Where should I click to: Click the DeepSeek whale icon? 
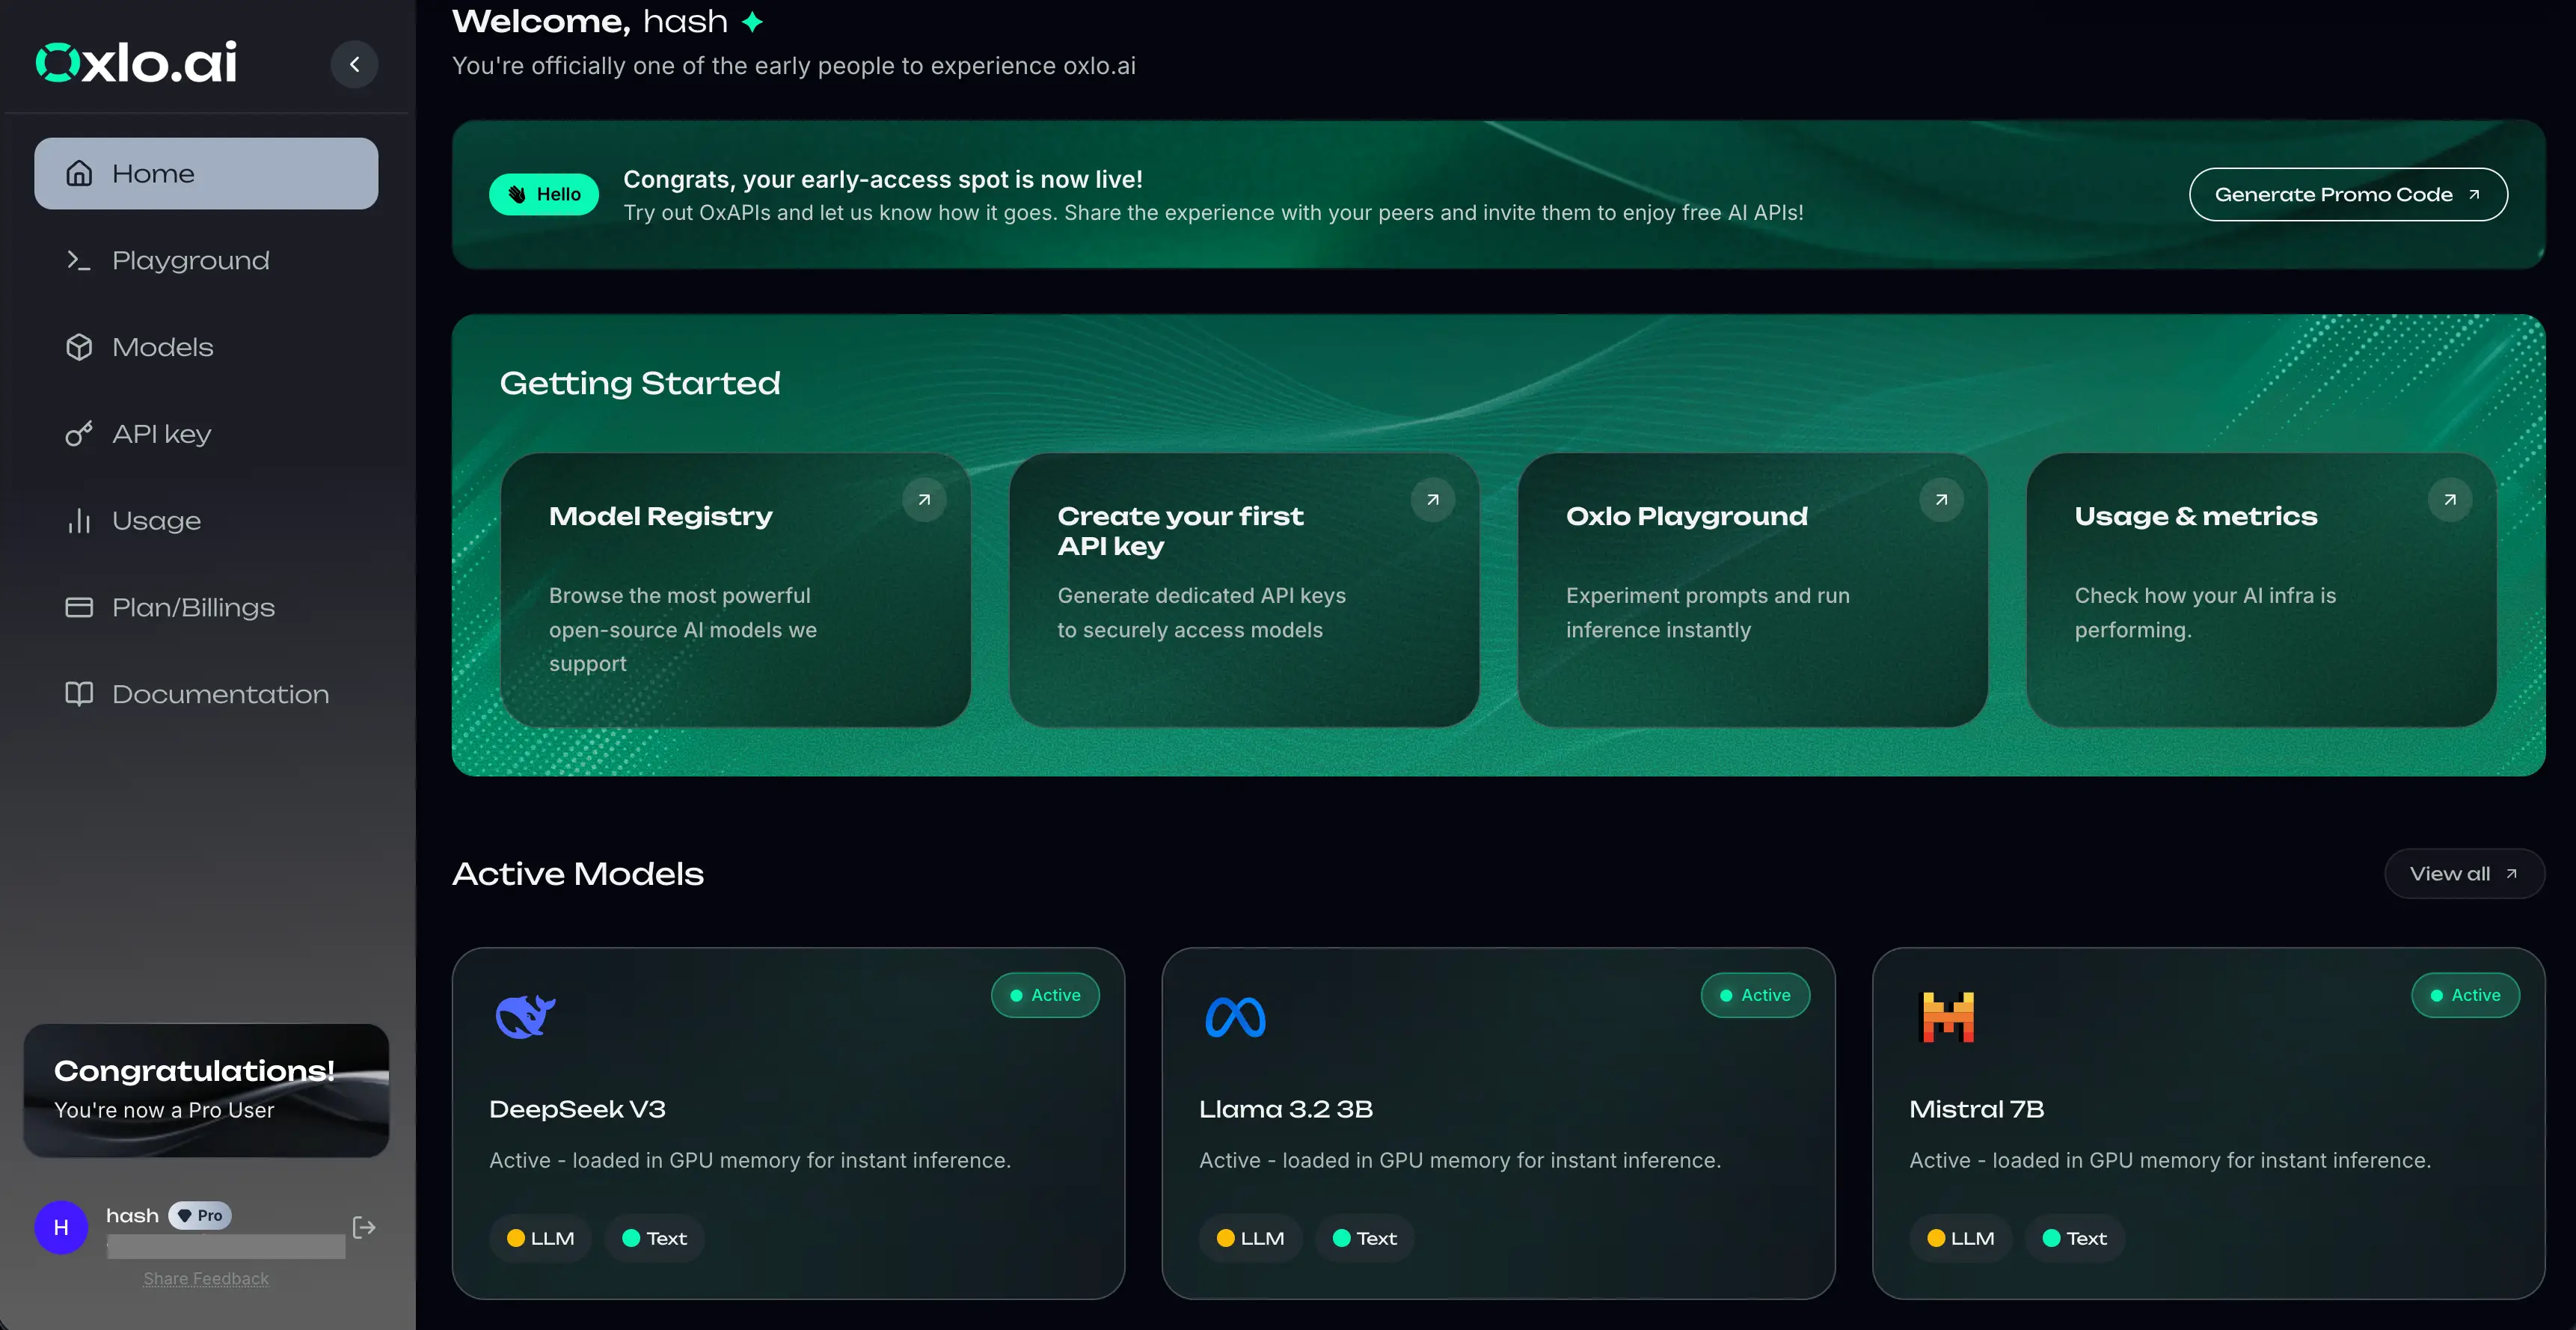point(524,1016)
